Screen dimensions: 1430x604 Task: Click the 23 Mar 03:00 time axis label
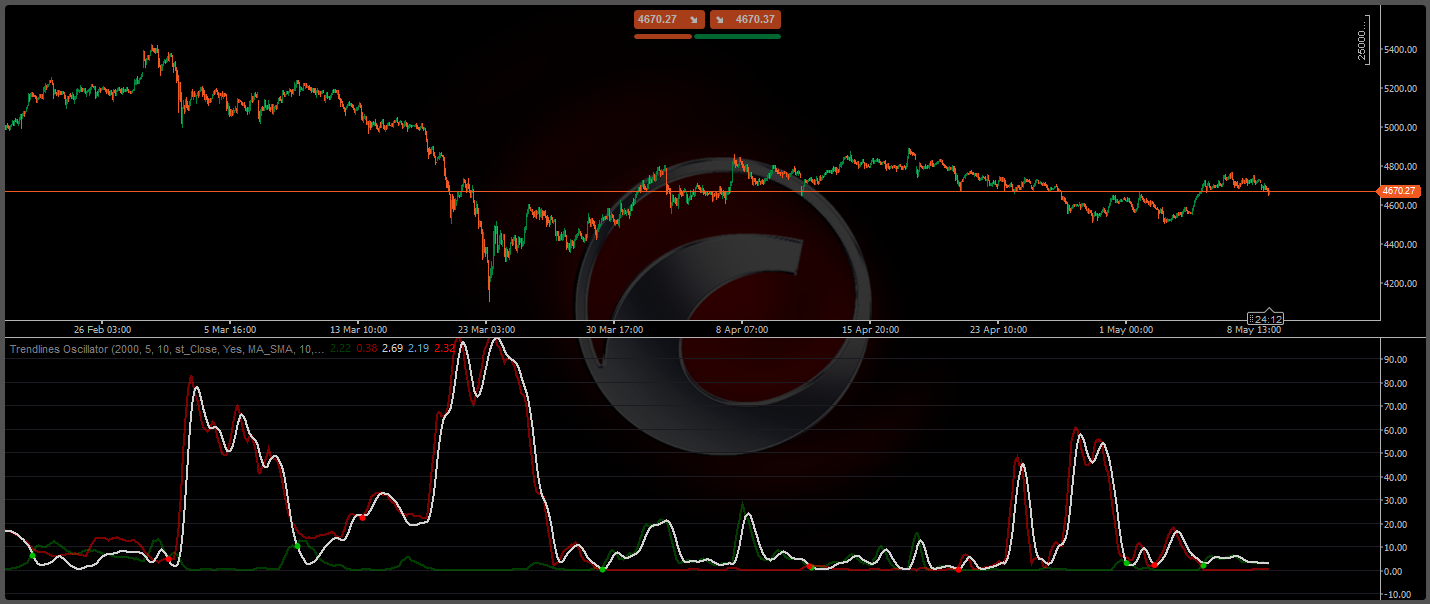(x=487, y=329)
